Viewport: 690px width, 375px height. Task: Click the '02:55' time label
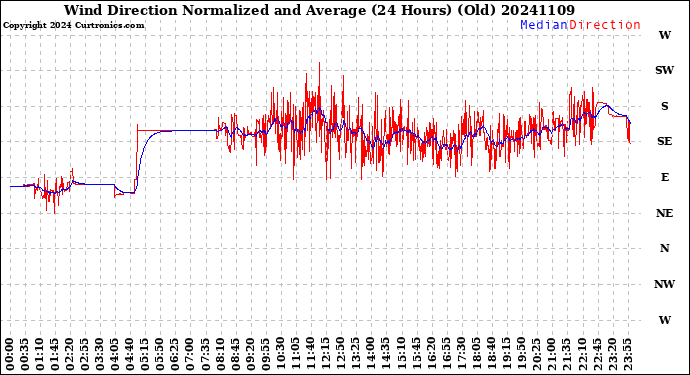coord(85,354)
